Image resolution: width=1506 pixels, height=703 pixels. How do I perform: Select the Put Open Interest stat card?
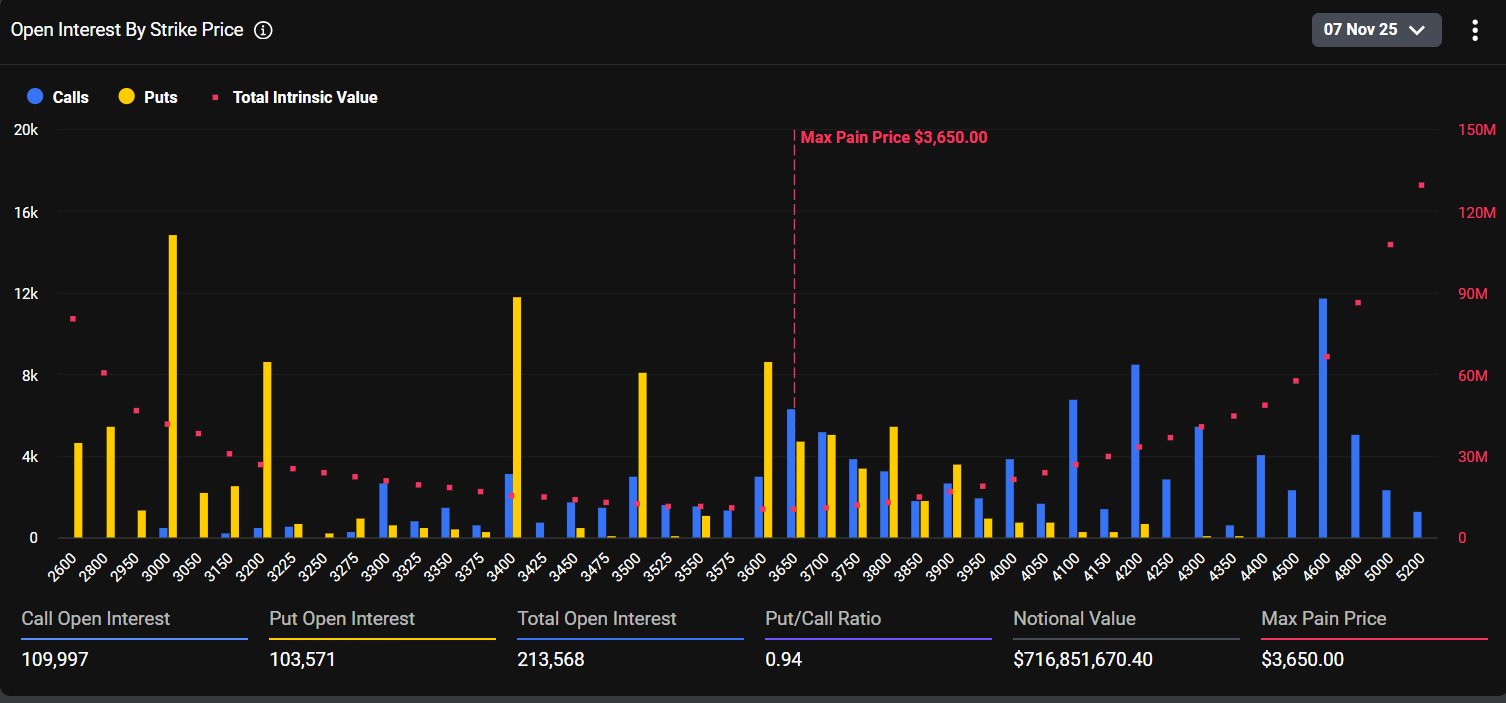pos(382,639)
